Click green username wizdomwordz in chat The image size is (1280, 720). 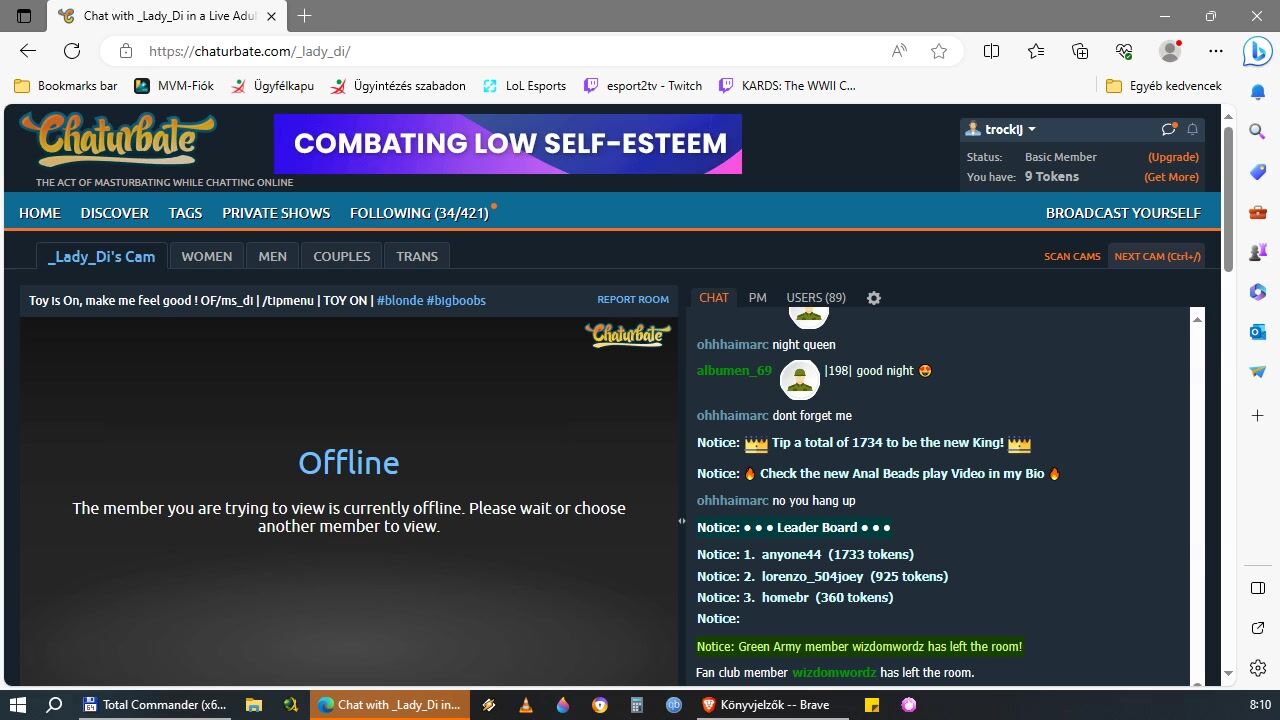click(834, 673)
